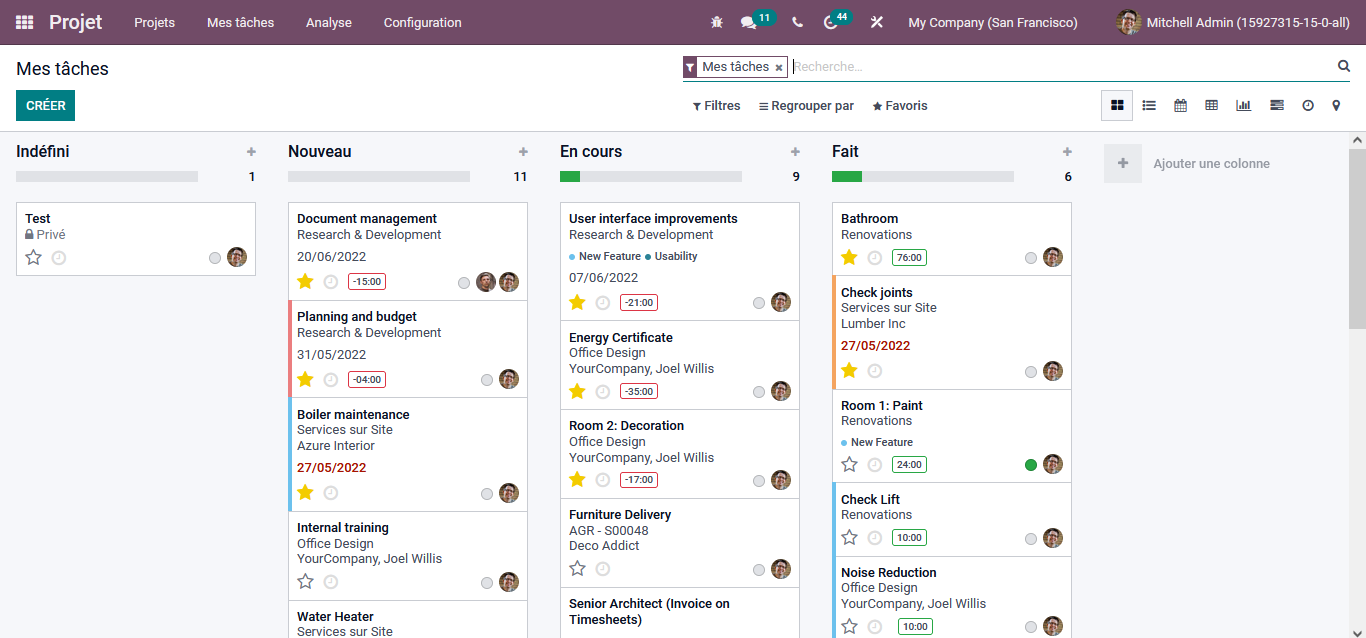The height and width of the screenshot is (638, 1366).
Task: Open the apps grid home menu
Action: click(x=24, y=22)
